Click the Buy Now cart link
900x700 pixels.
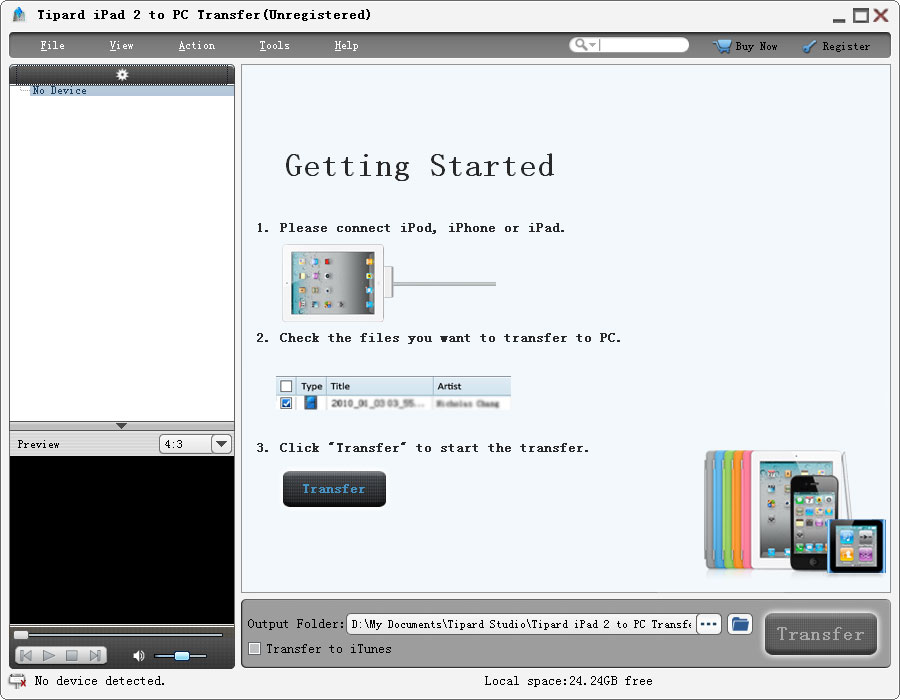tap(745, 46)
